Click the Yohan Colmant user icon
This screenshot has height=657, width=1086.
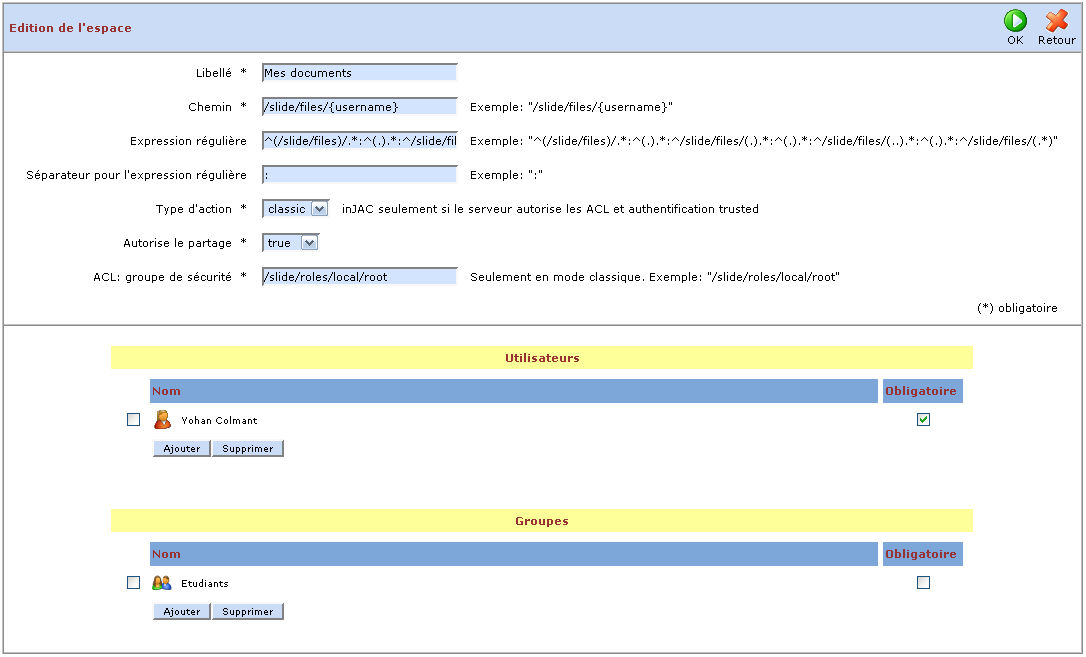click(x=162, y=420)
